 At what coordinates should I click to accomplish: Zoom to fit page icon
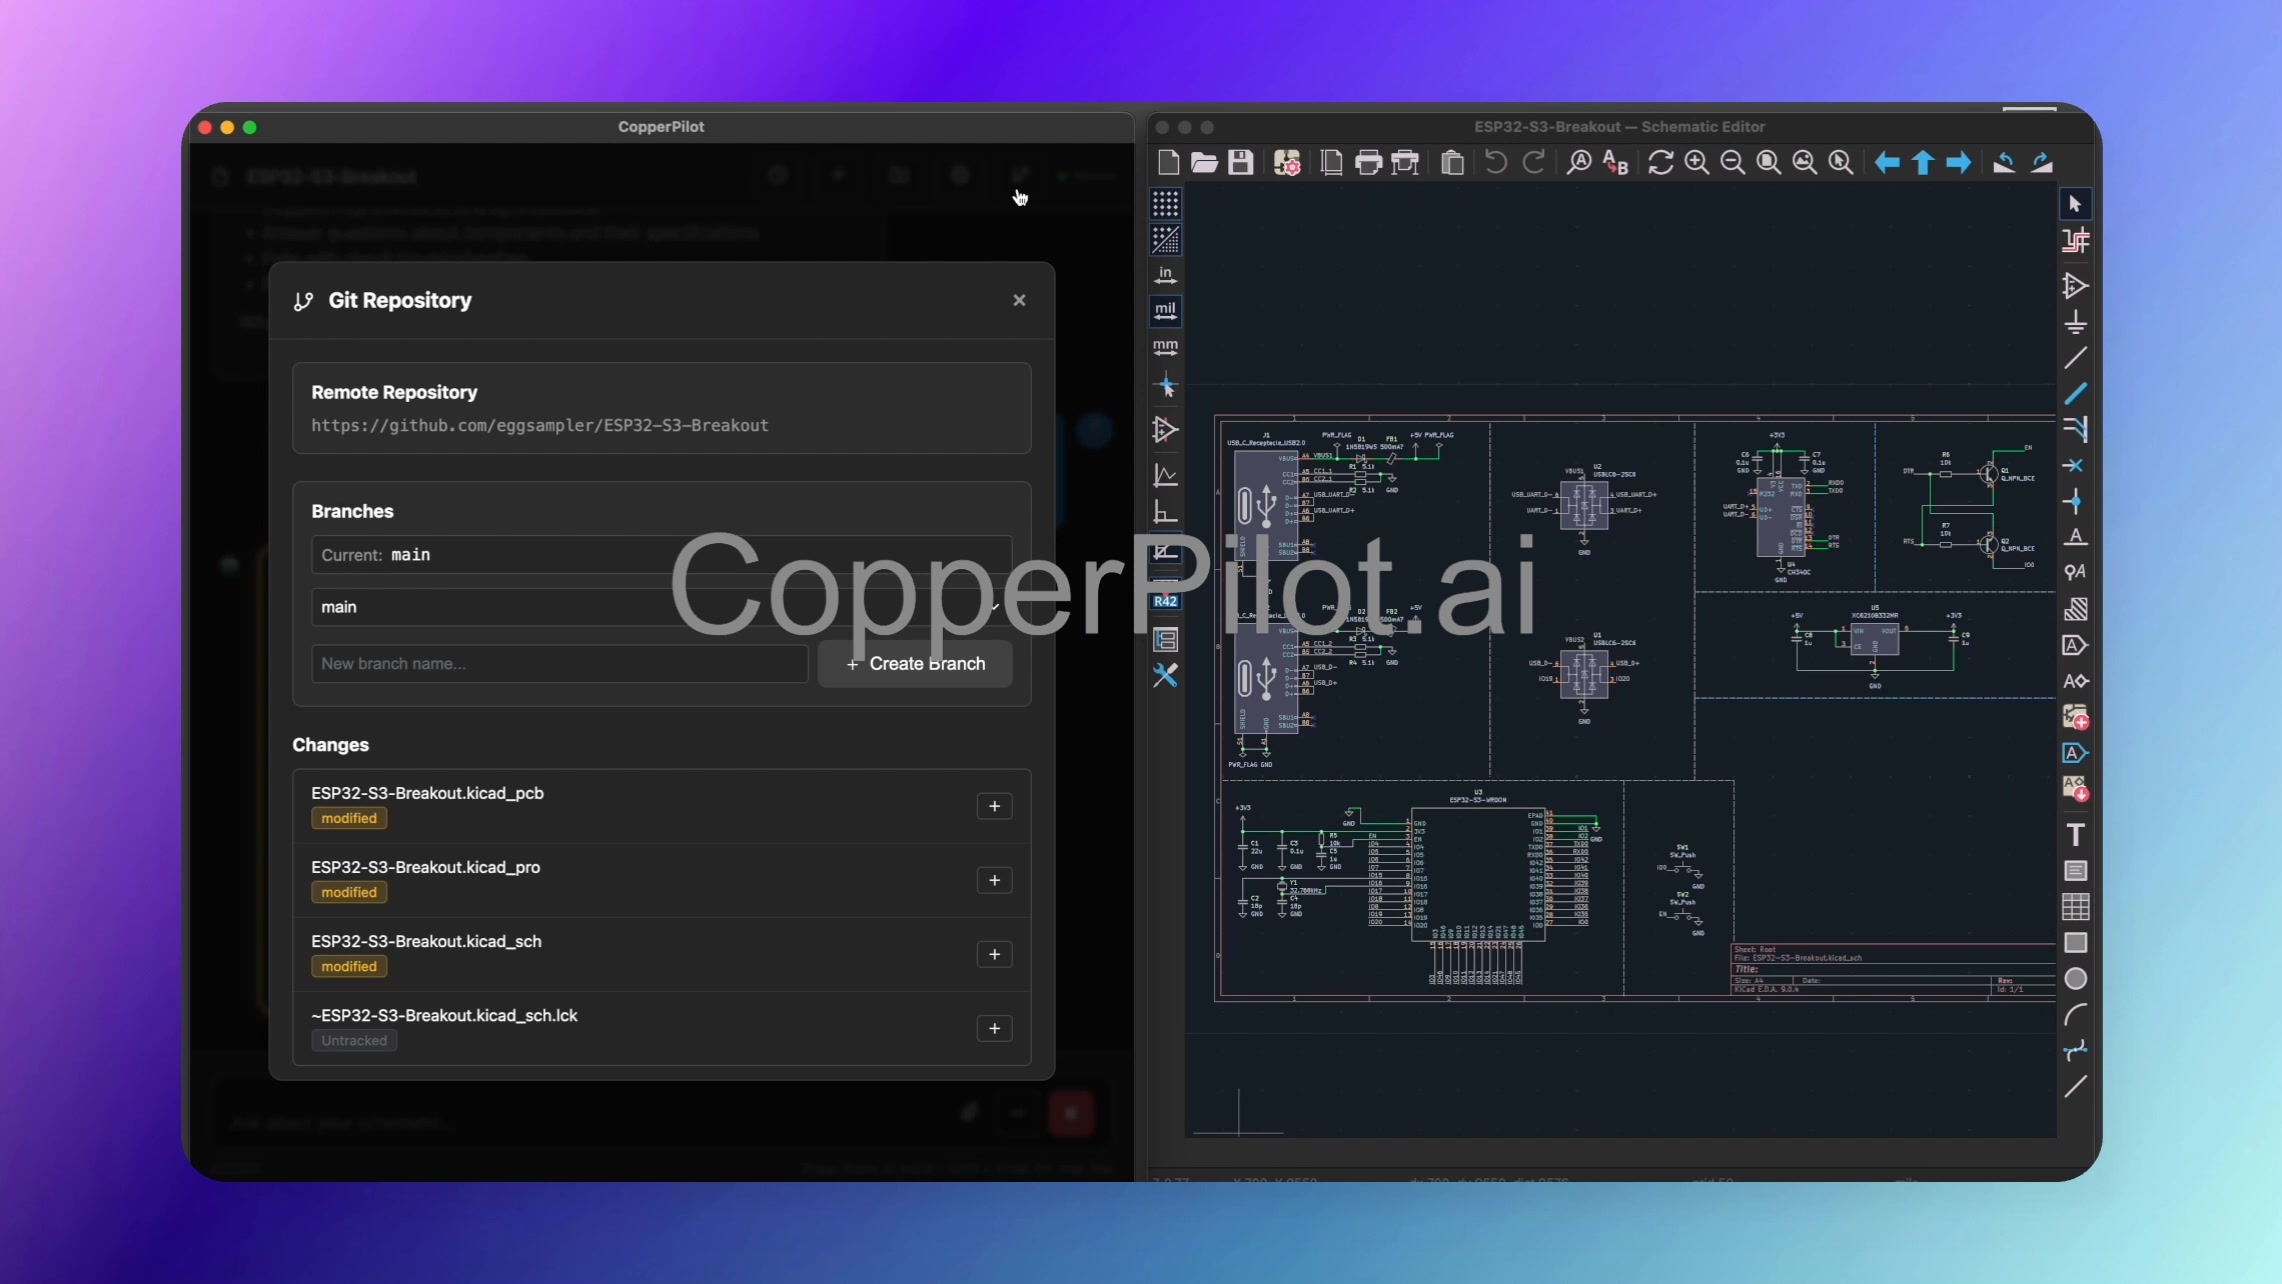click(x=1769, y=162)
